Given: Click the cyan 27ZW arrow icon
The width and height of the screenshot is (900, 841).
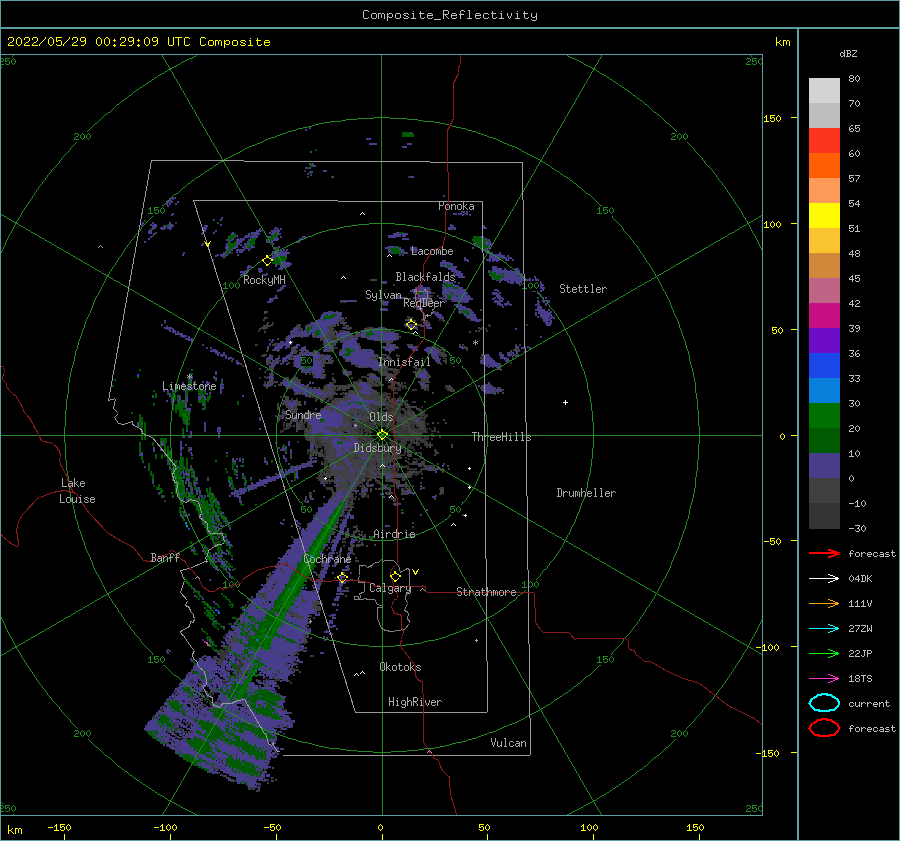Looking at the screenshot, I should pos(824,629).
